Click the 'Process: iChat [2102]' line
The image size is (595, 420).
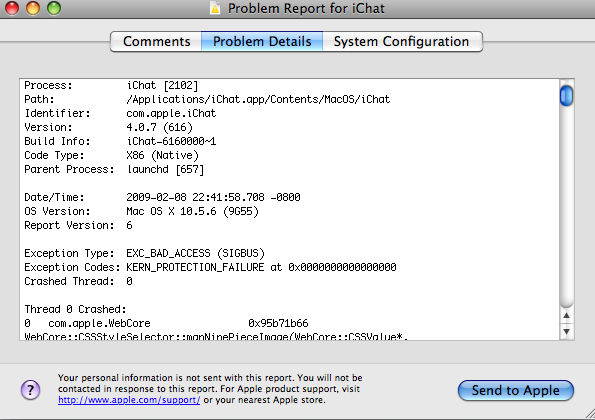(111, 85)
